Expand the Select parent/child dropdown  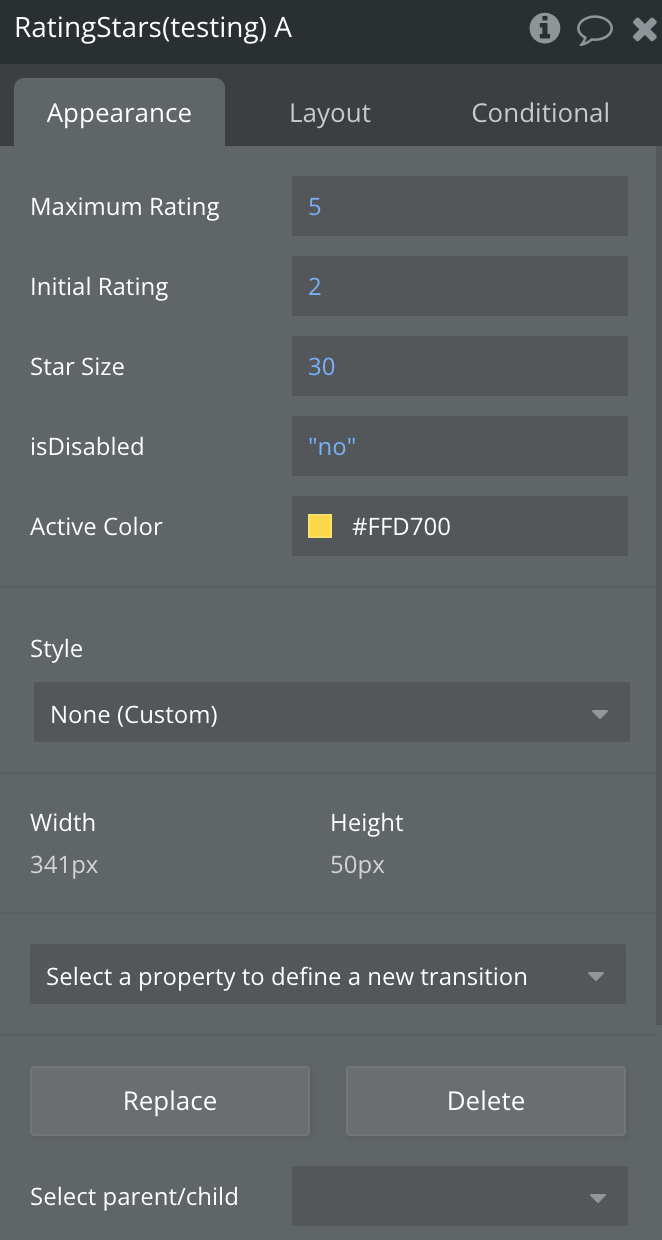(x=460, y=1197)
